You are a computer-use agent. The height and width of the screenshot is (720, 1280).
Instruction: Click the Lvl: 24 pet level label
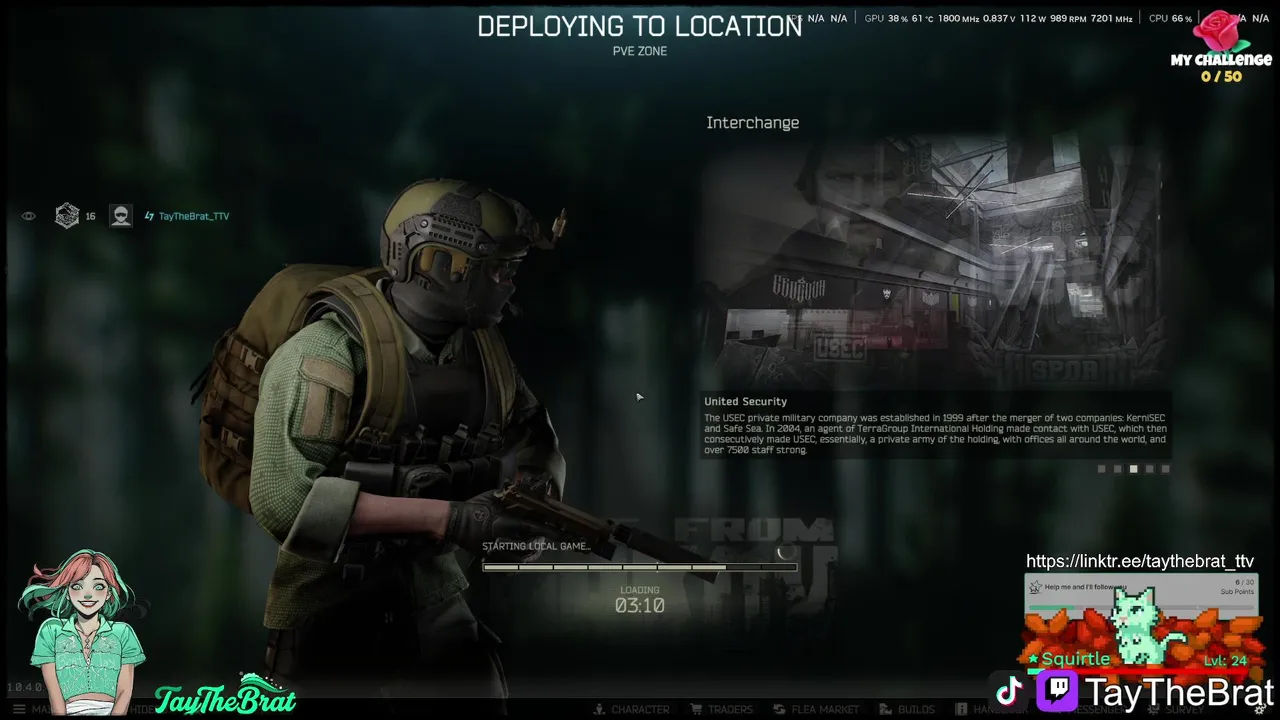pos(1225,660)
